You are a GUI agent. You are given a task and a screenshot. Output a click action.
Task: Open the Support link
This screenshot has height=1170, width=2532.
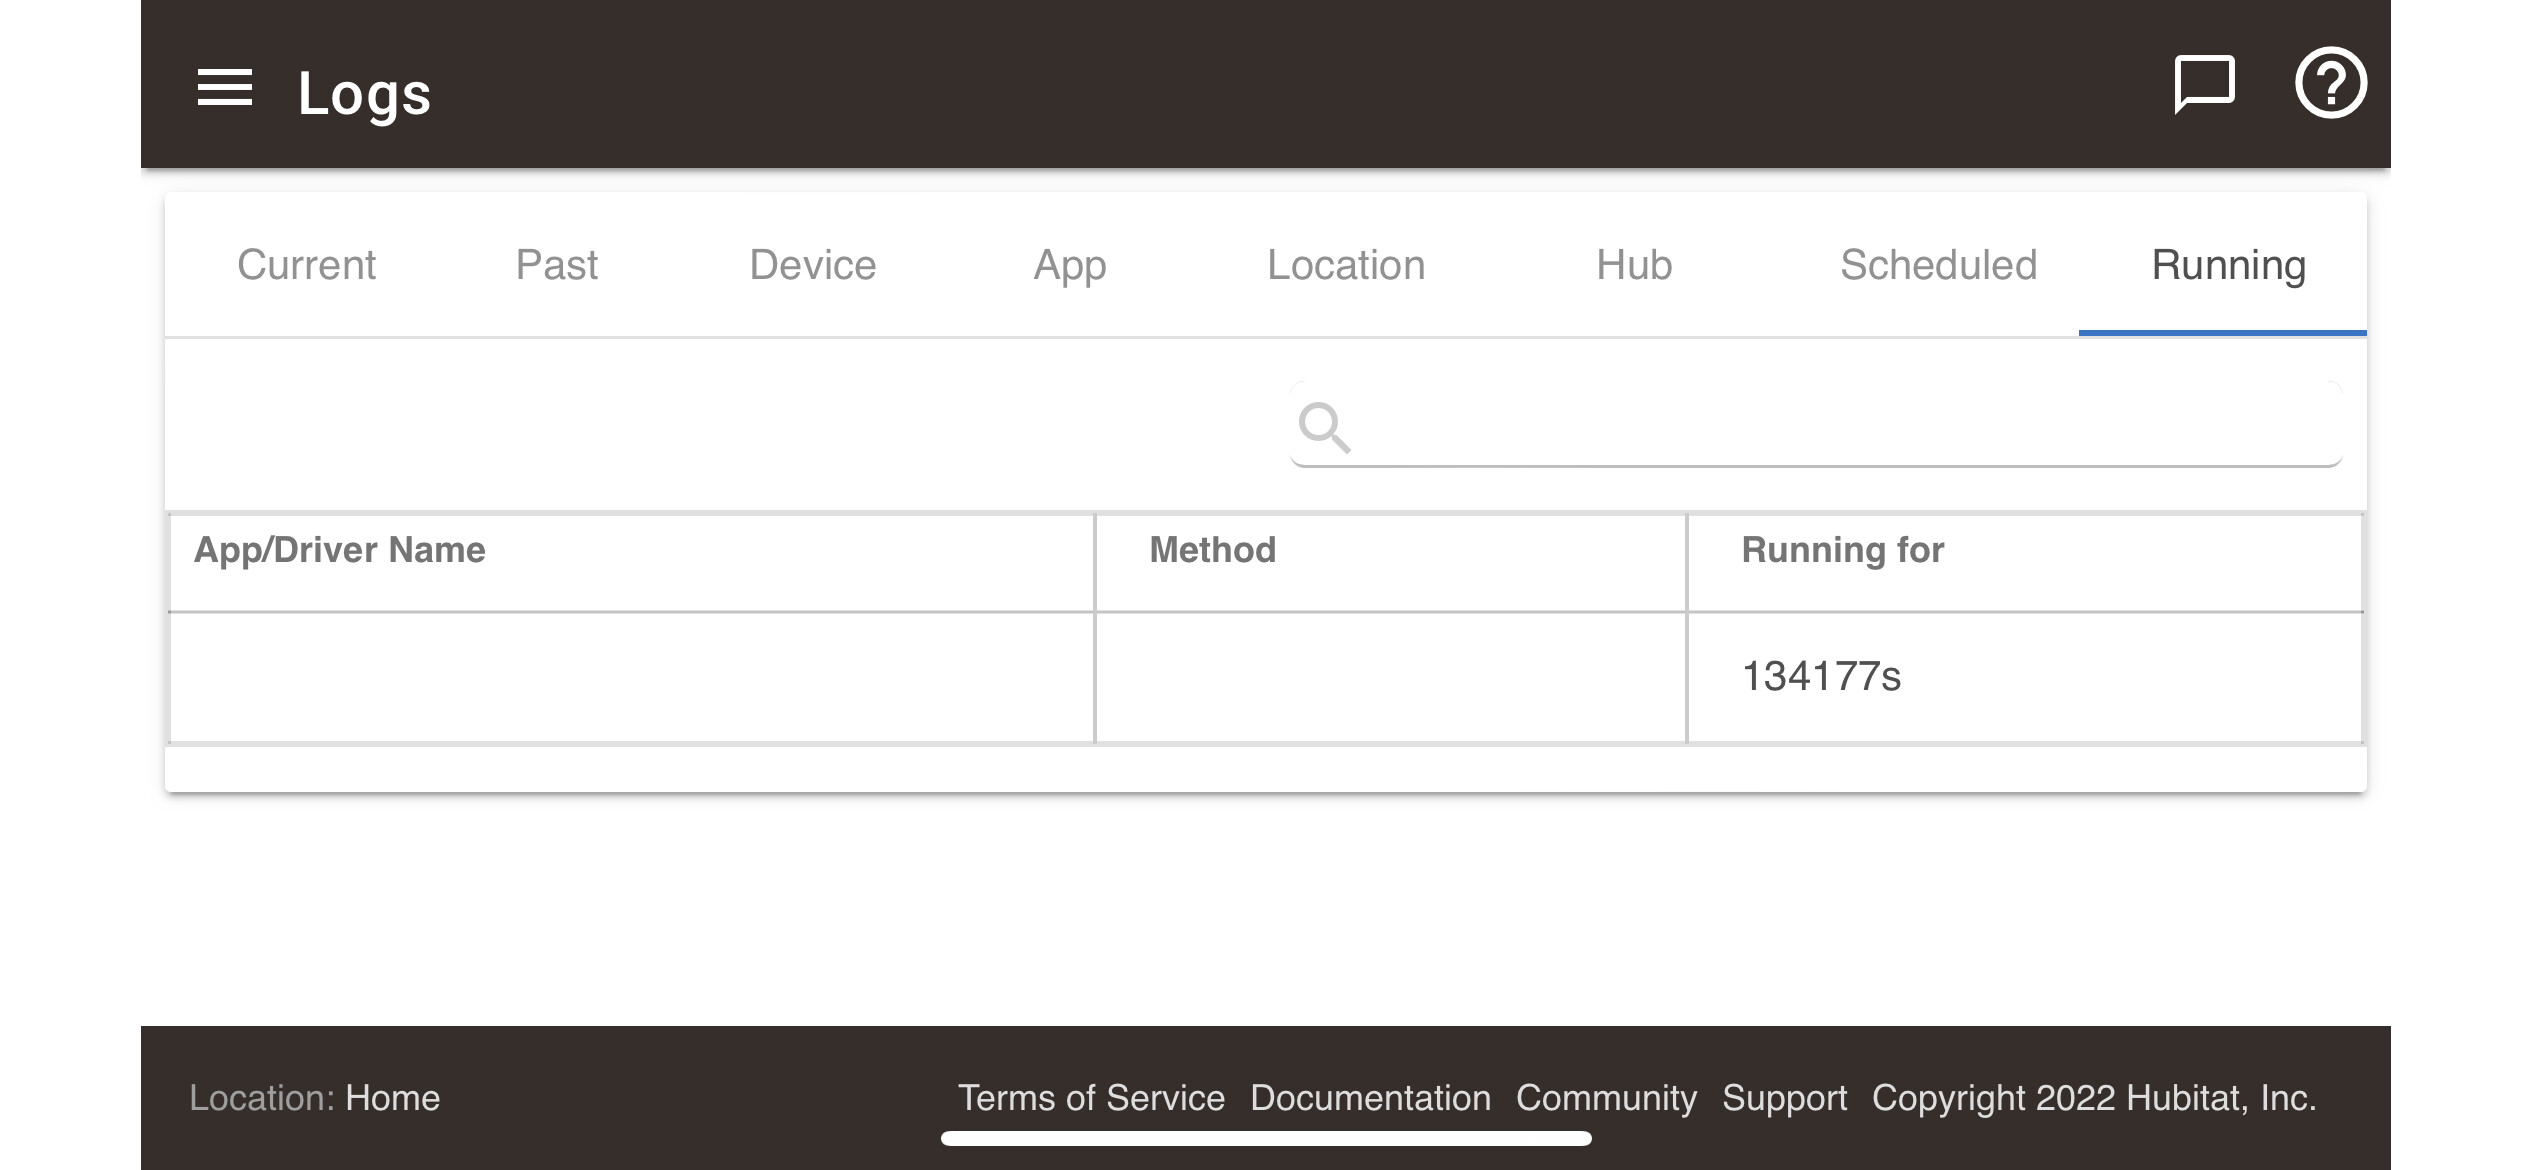coord(1784,1098)
